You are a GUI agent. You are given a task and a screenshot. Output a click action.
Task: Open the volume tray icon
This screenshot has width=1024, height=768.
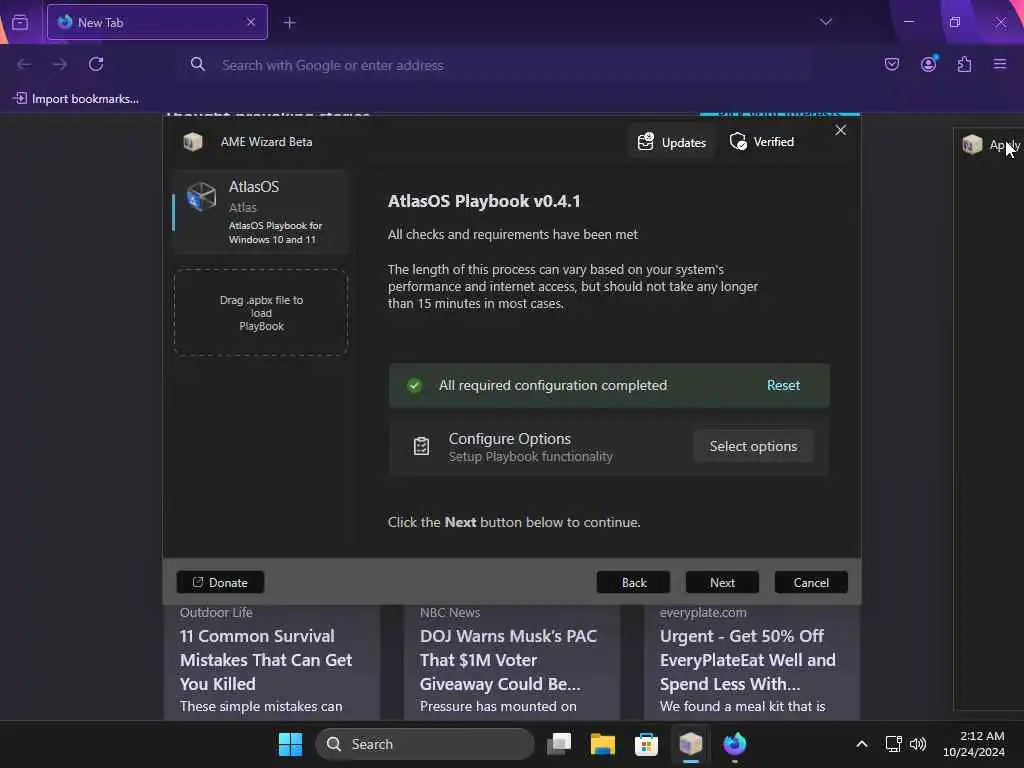click(x=918, y=744)
